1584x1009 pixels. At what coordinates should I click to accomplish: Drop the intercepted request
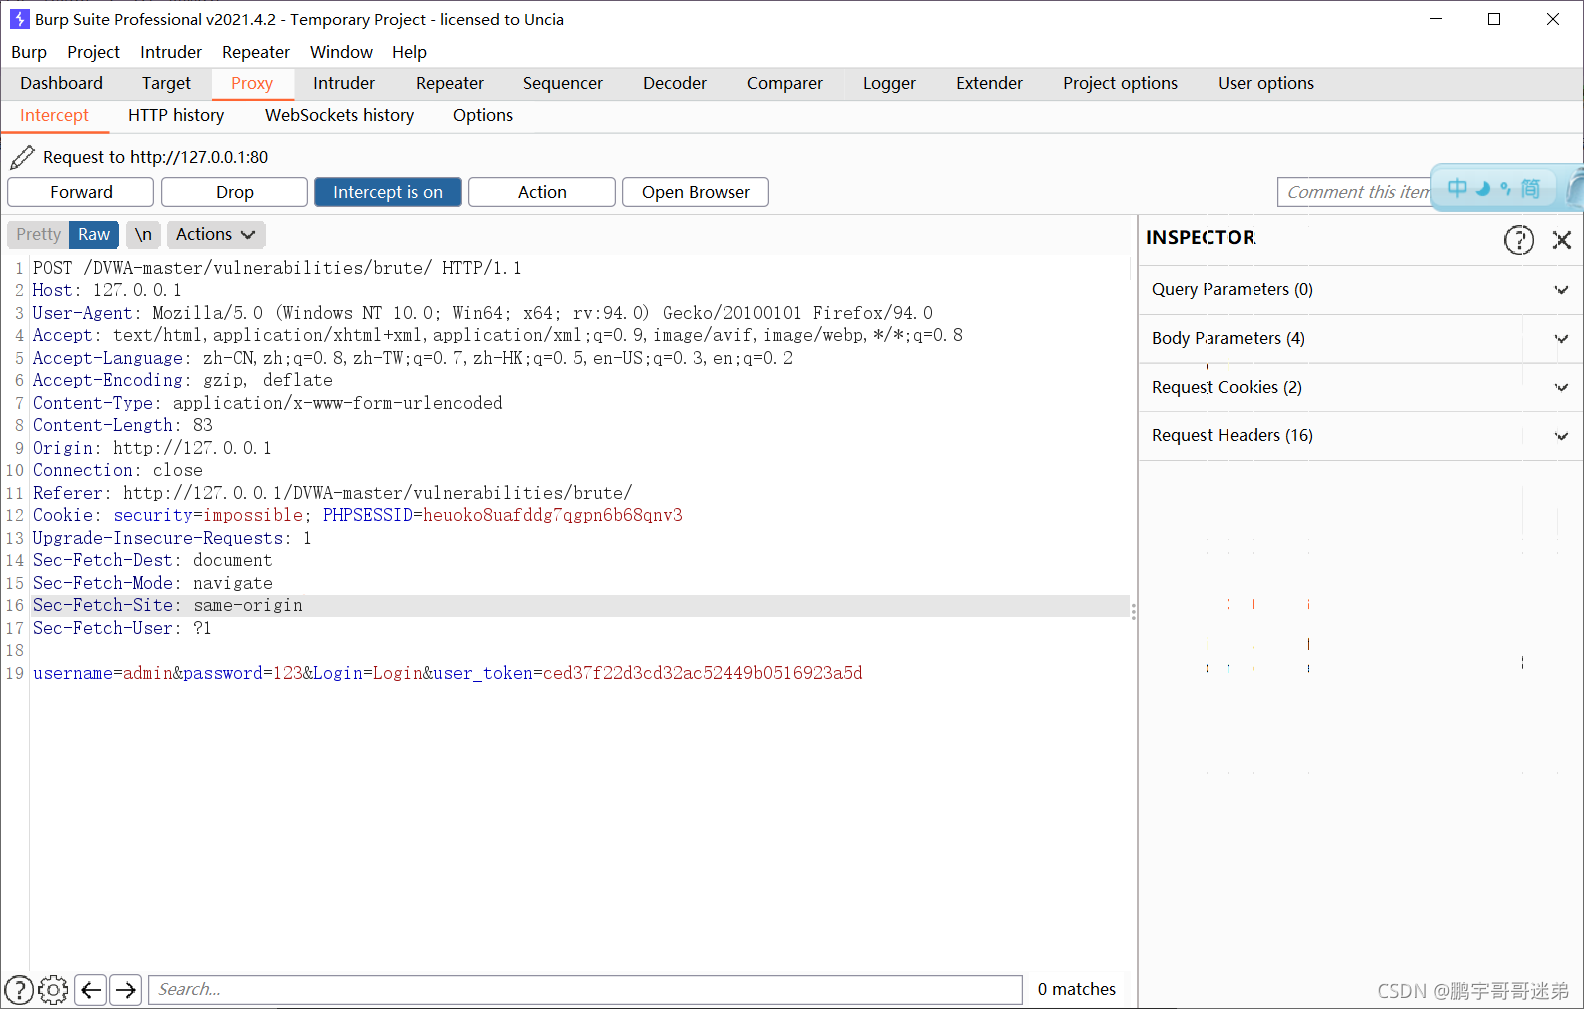pyautogui.click(x=235, y=192)
